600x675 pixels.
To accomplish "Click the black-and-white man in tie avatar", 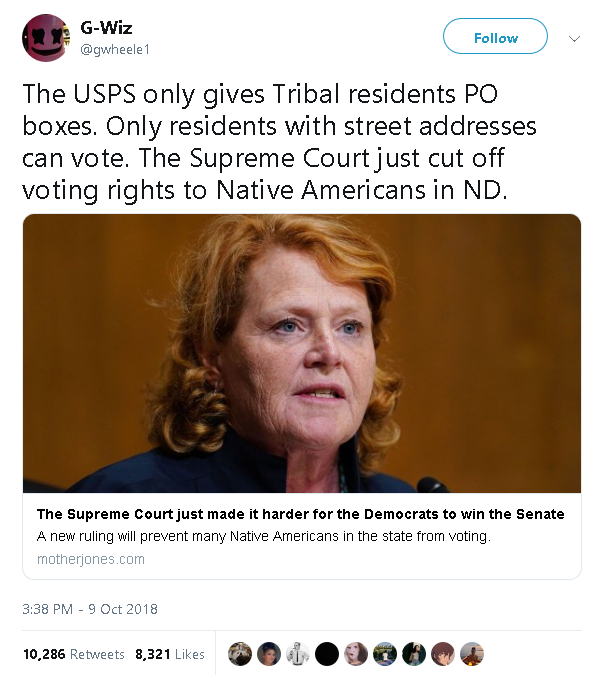I will tap(298, 654).
